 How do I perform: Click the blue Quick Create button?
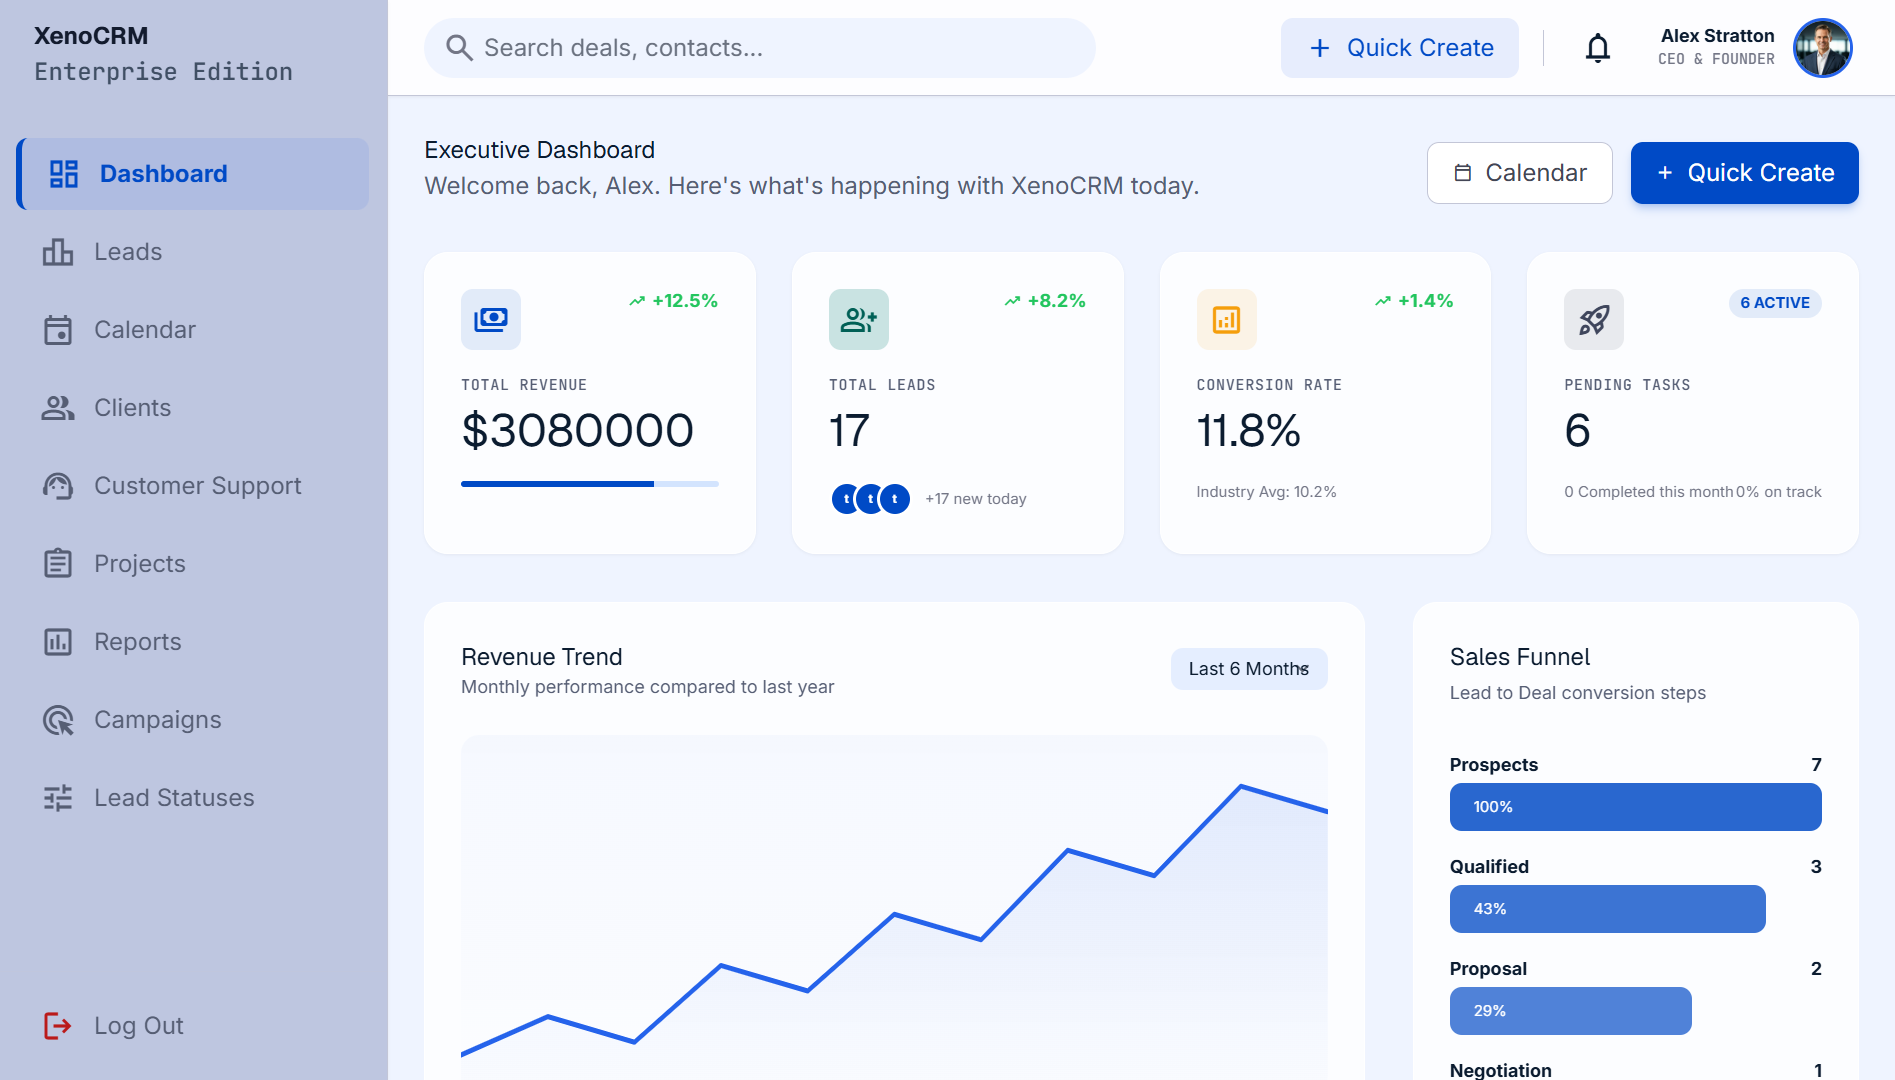(x=1744, y=173)
